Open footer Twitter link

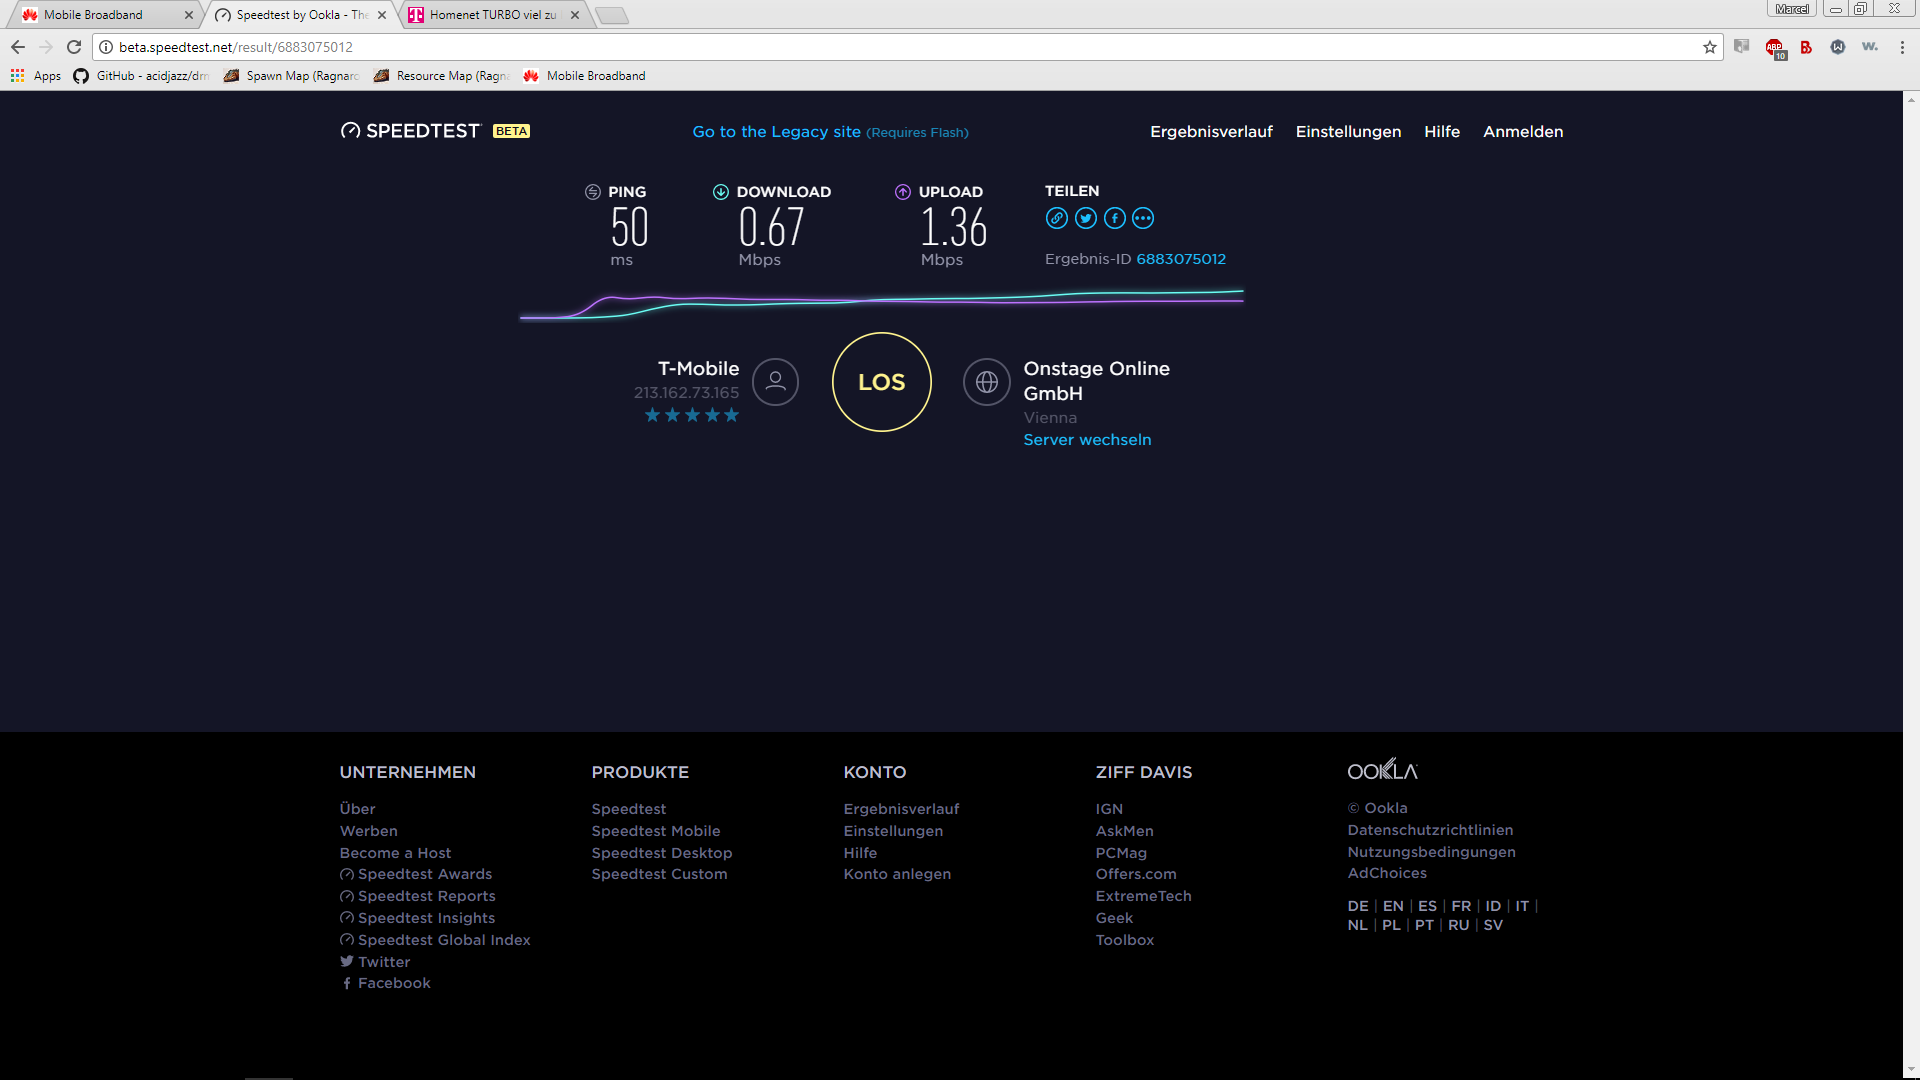click(x=375, y=962)
